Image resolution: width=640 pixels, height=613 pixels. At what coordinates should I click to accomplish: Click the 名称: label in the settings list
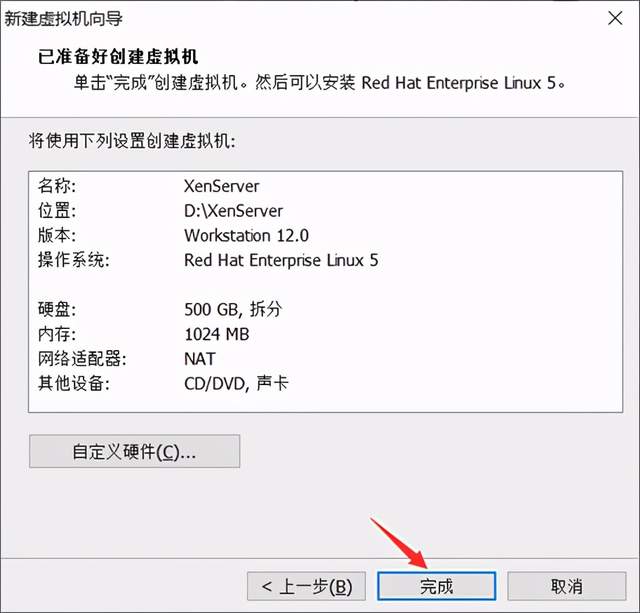(x=57, y=186)
